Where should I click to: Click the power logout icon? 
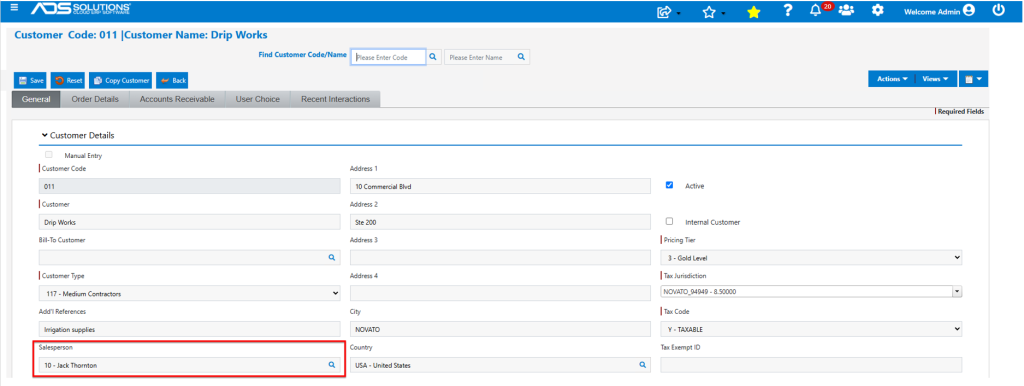pyautogui.click(x=998, y=10)
